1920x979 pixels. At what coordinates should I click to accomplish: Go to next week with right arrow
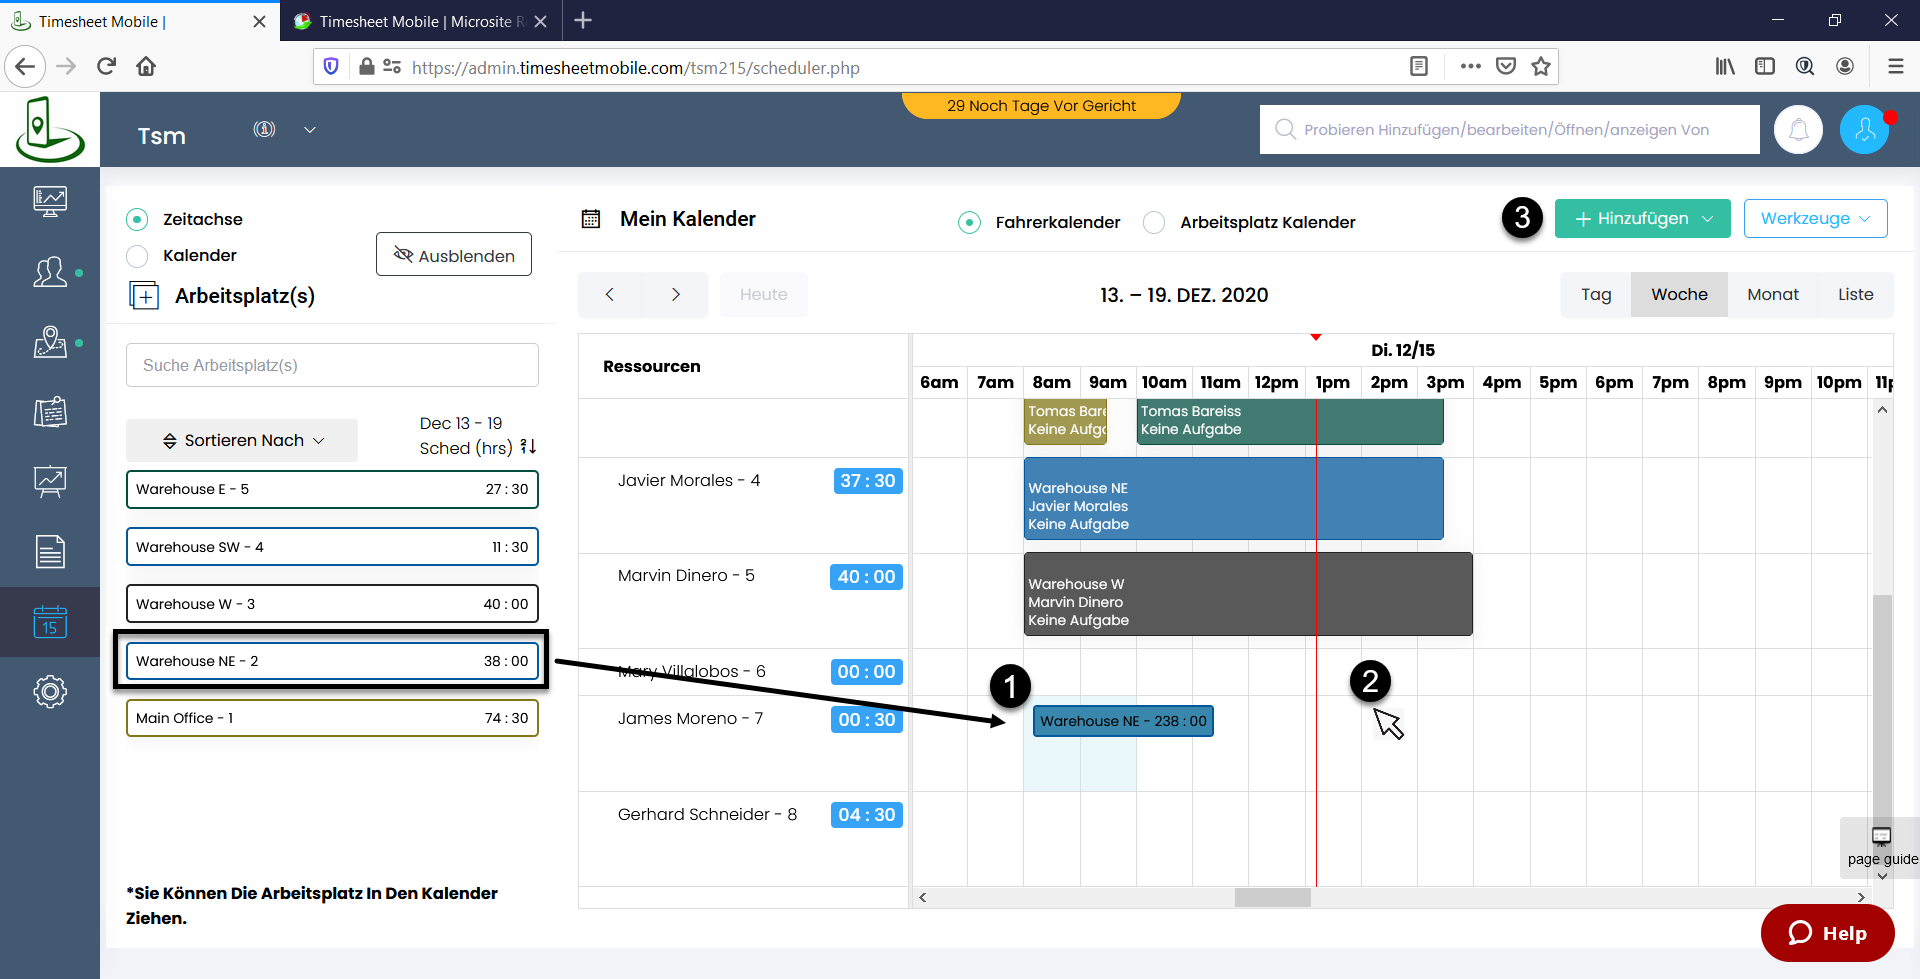(675, 295)
